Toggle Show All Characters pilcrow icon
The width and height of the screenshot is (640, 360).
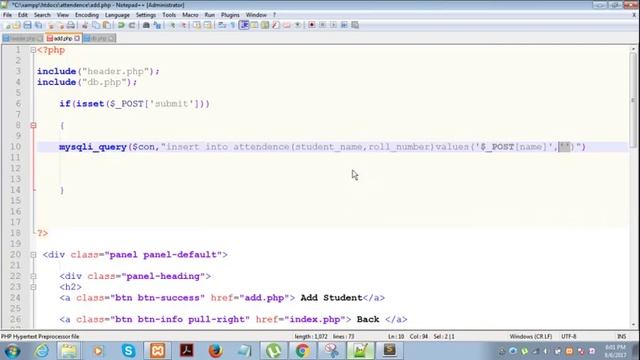click(x=233, y=25)
